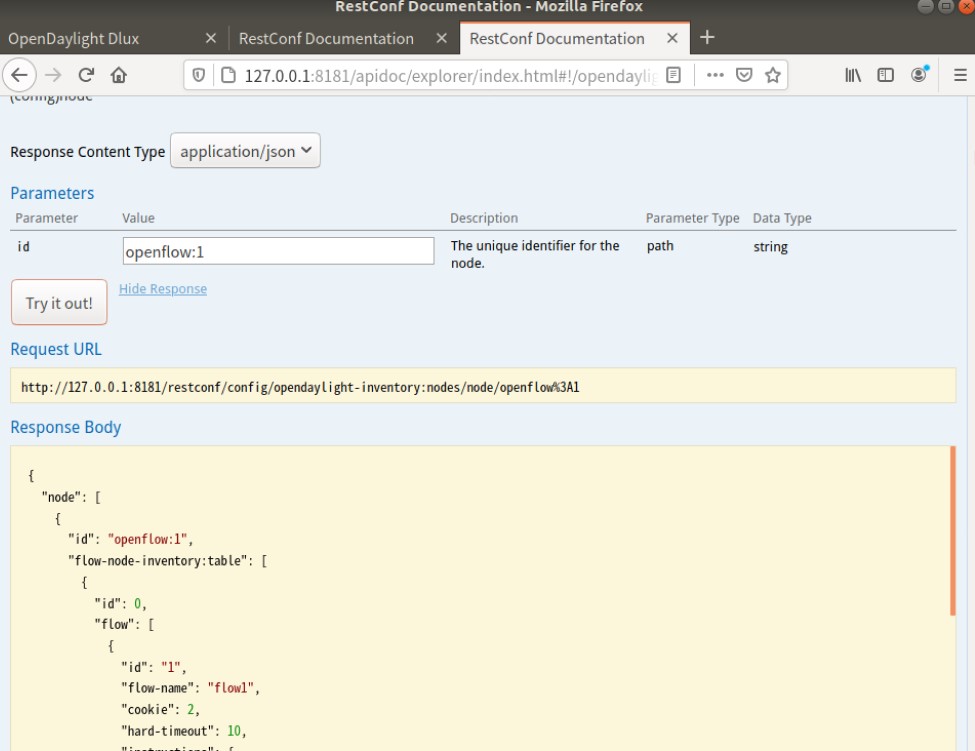Image resolution: width=975 pixels, height=751 pixels.
Task: Open page actions three-dots menu
Action: pyautogui.click(x=715, y=75)
